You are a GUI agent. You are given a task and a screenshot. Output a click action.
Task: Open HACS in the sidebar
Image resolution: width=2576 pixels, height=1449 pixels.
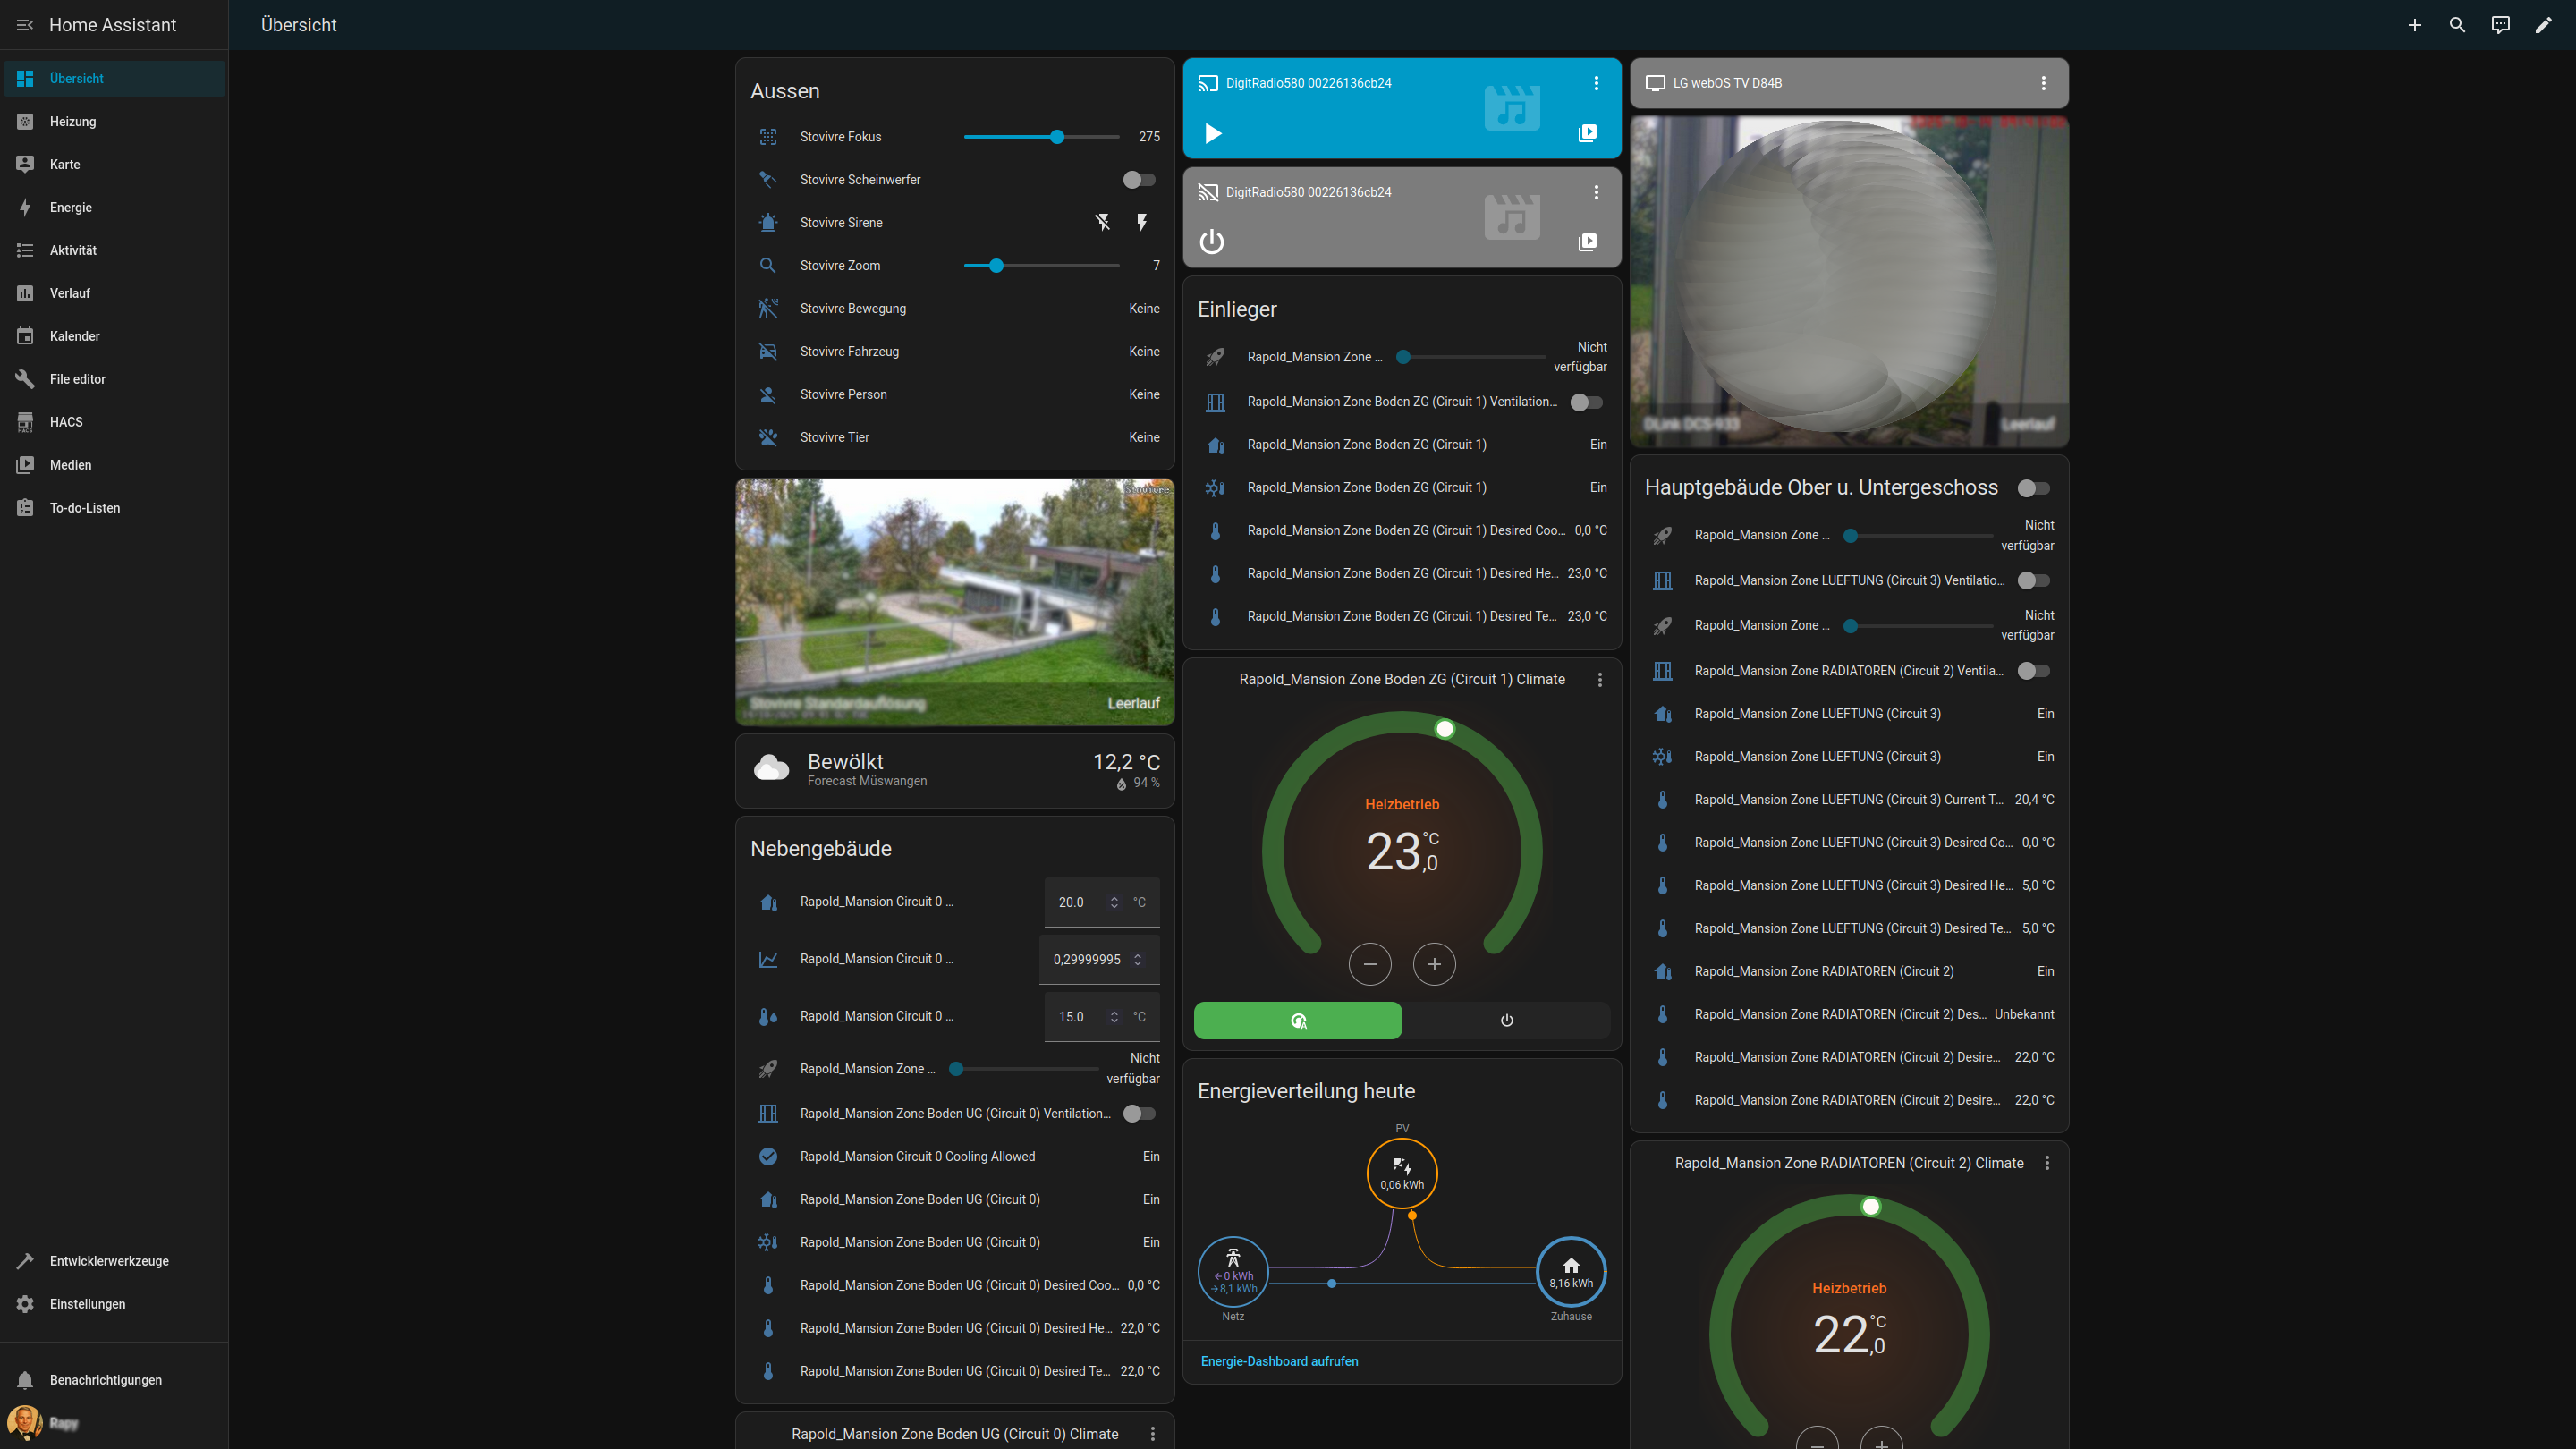(66, 422)
